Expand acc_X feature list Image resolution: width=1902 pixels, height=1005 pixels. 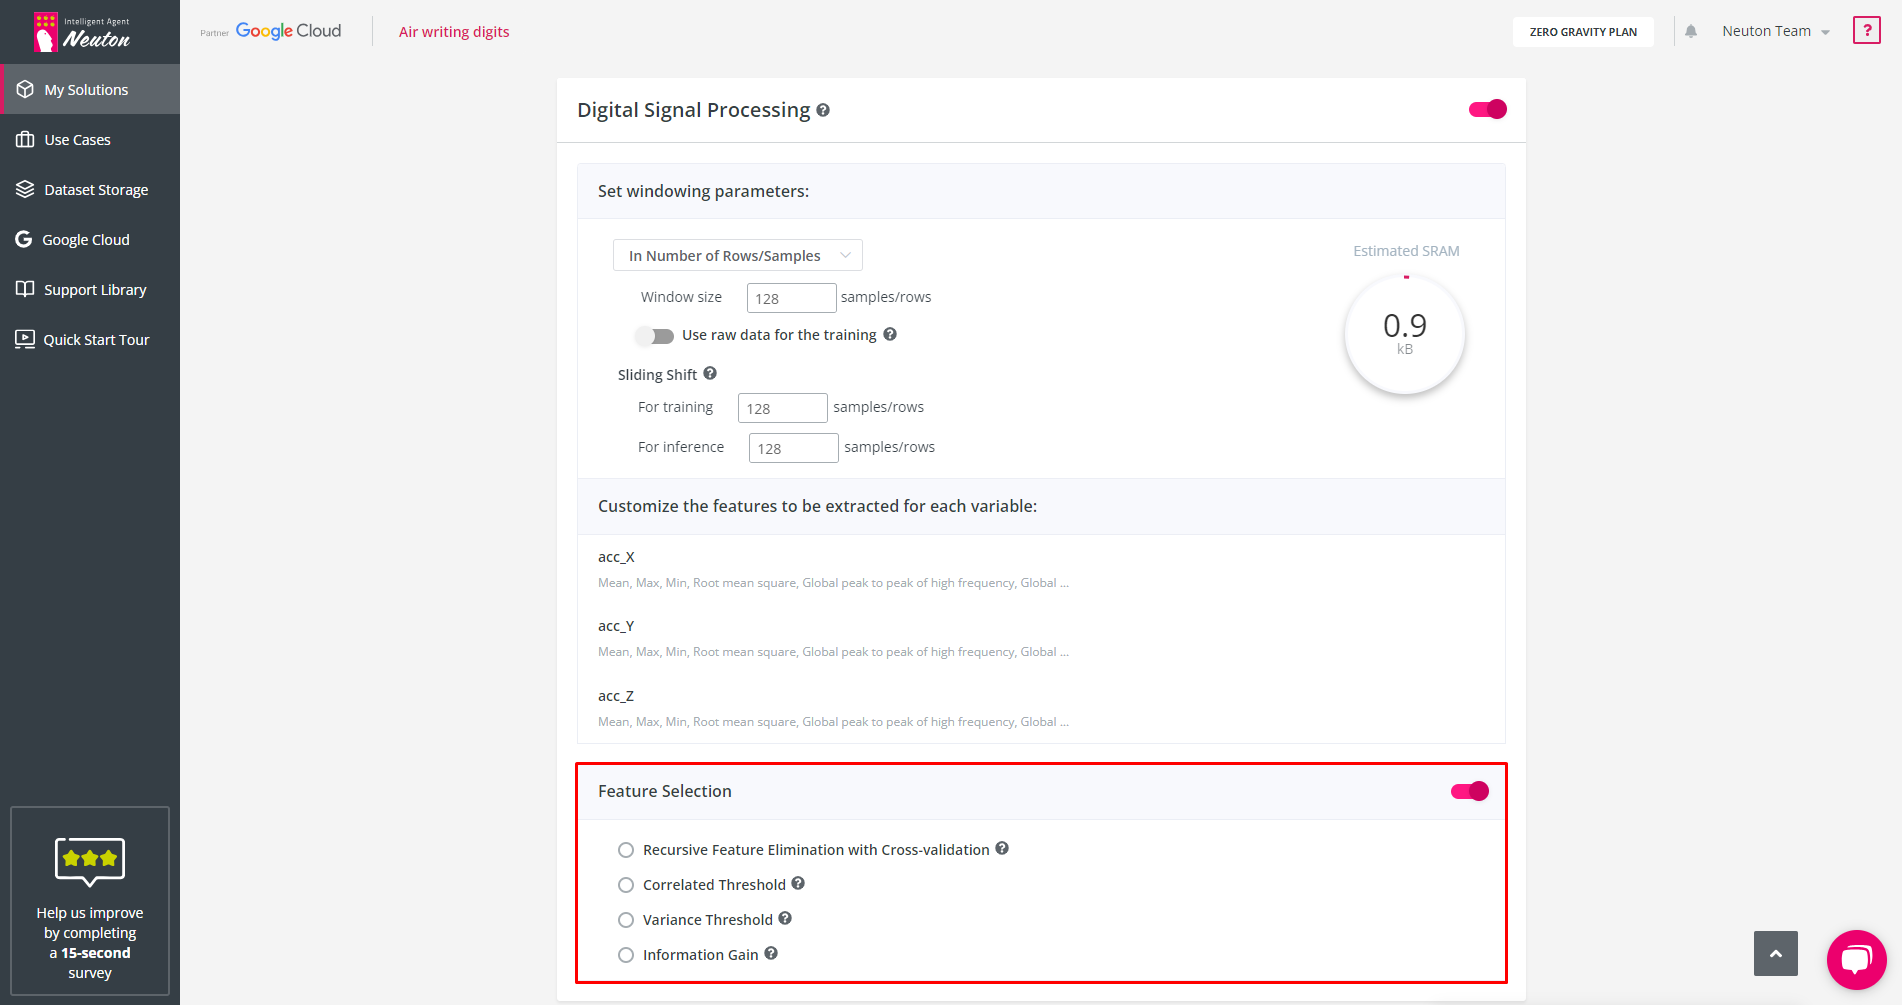(833, 570)
